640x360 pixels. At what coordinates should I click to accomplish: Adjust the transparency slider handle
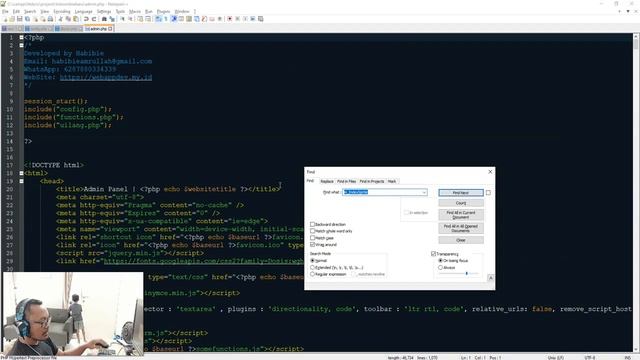click(467, 273)
